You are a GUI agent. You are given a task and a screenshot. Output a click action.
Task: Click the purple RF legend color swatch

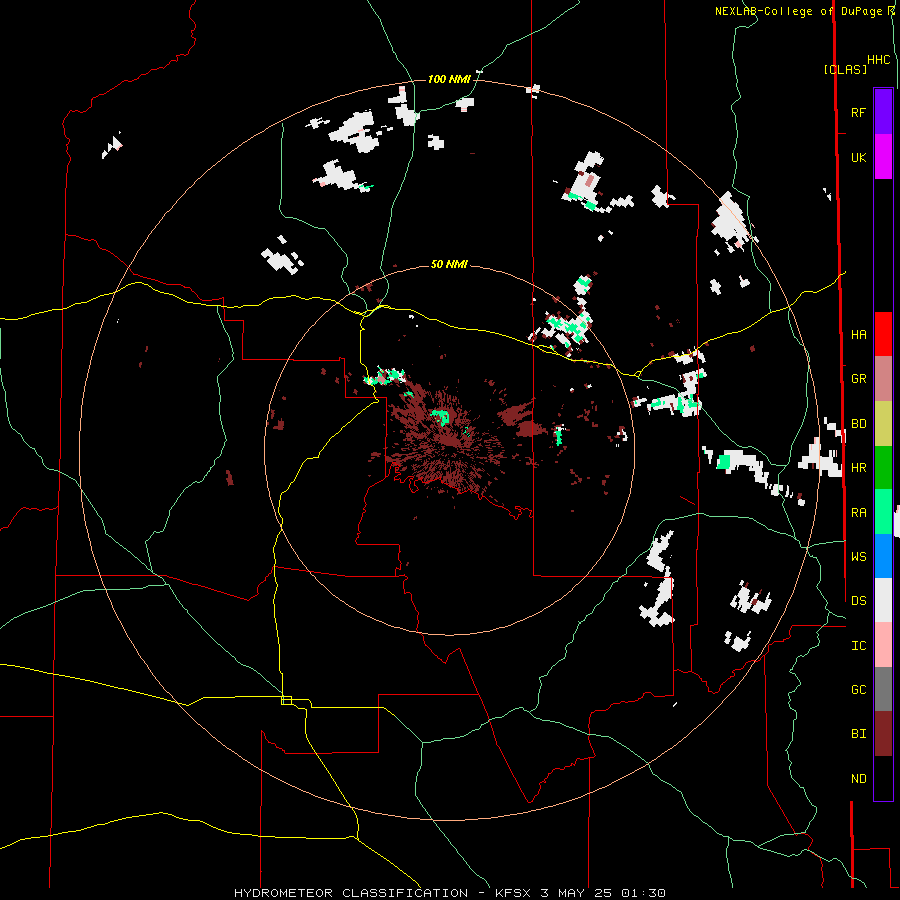[x=883, y=112]
